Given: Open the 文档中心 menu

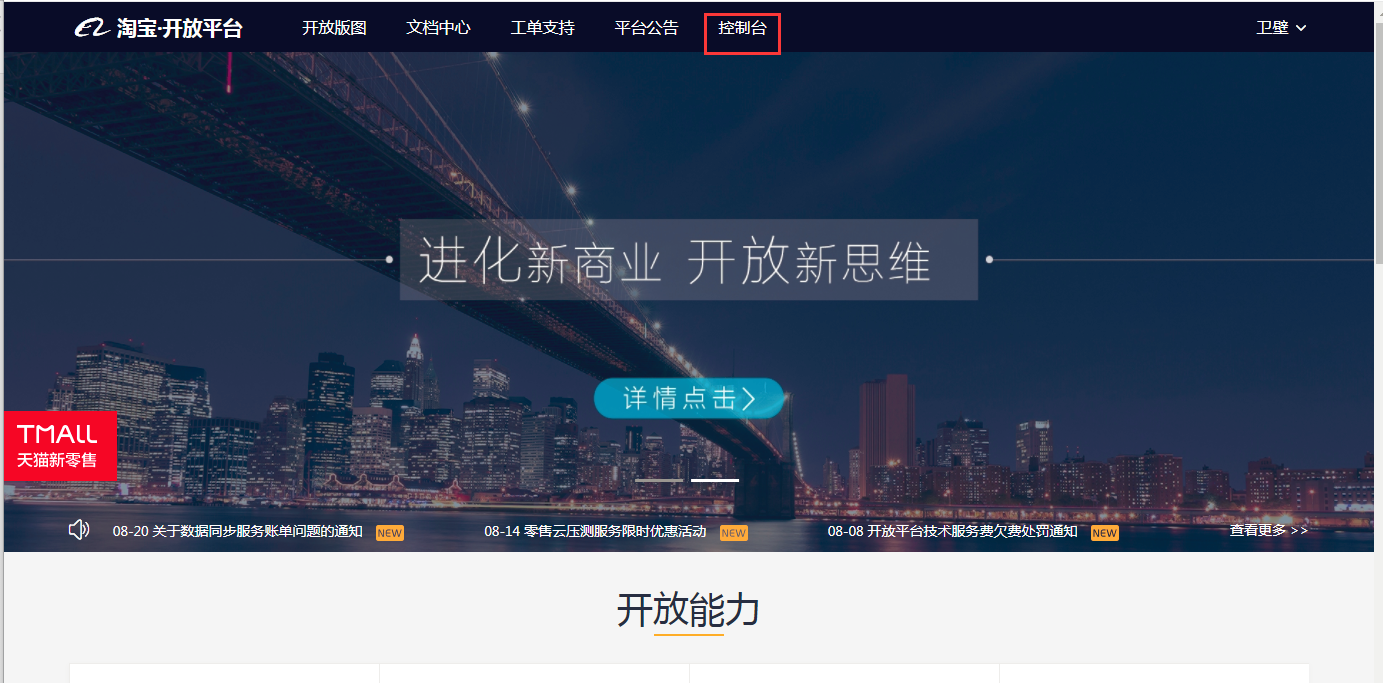Looking at the screenshot, I should point(438,28).
